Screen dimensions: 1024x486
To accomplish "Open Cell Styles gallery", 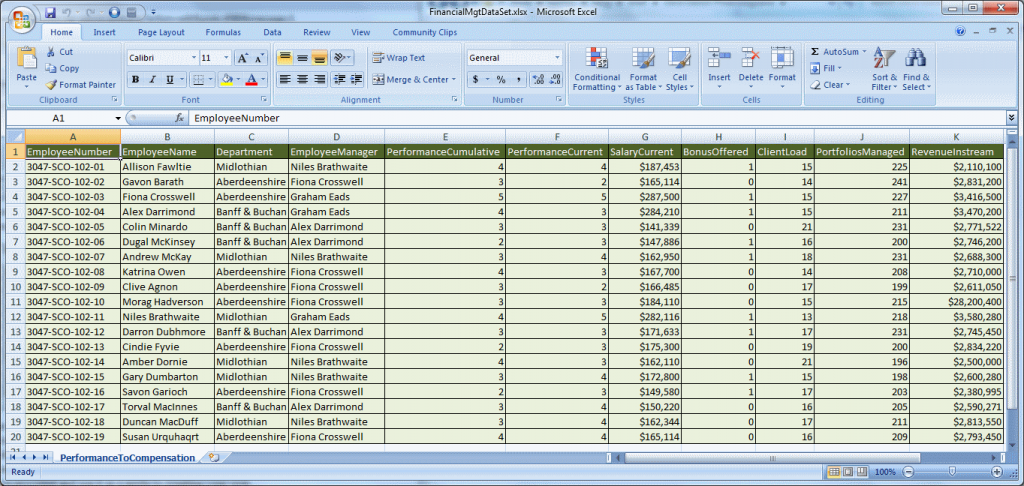I will [x=680, y=69].
